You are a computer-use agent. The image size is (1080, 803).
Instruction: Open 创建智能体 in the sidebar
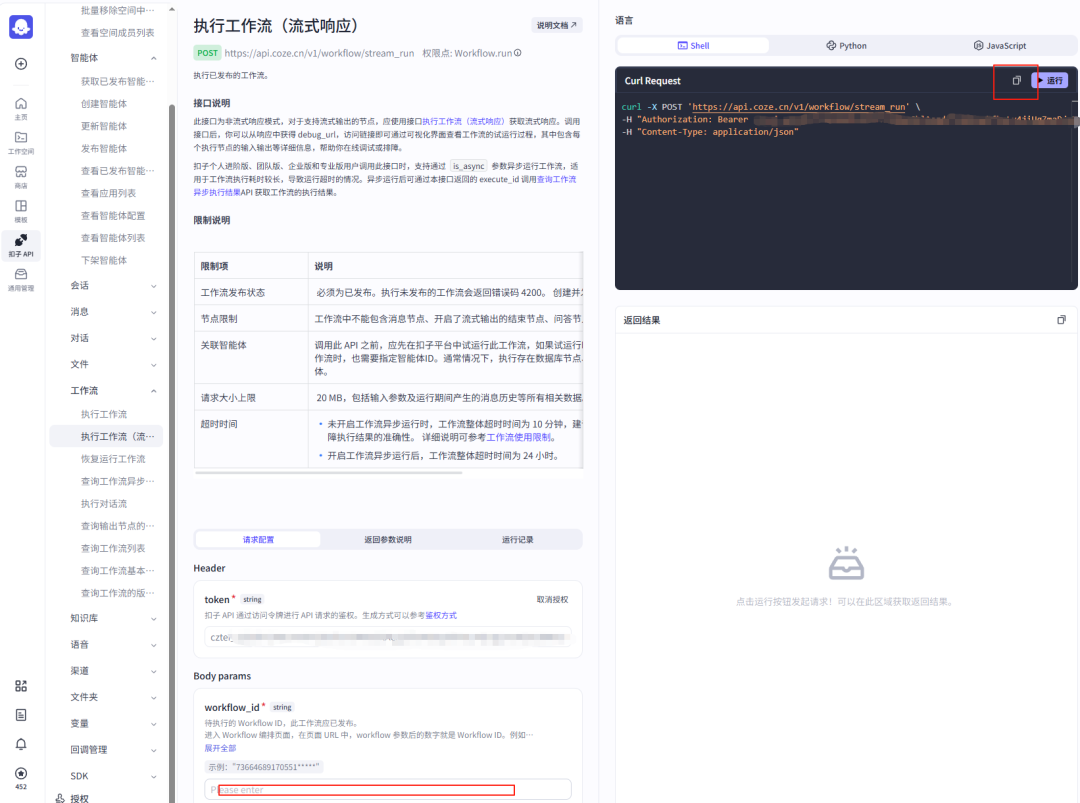coord(104,103)
